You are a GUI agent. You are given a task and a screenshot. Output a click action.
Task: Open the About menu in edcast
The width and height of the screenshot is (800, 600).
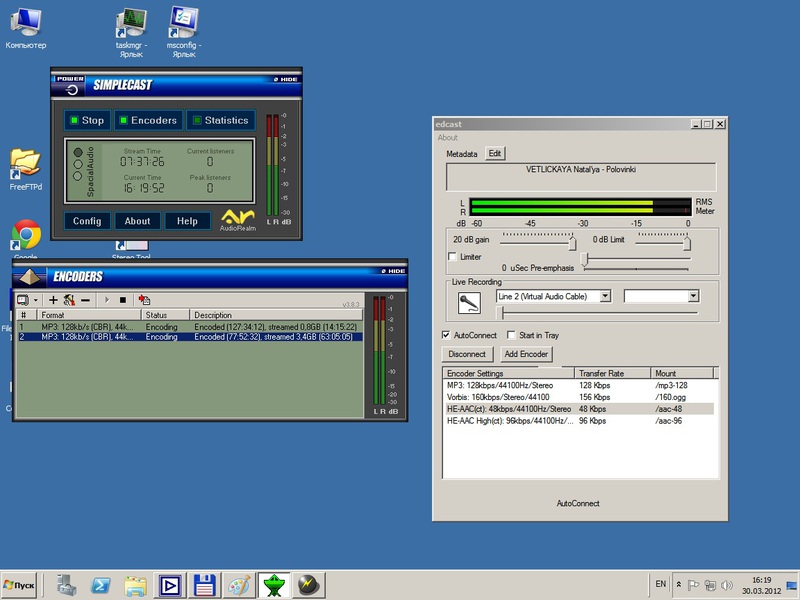(x=447, y=138)
